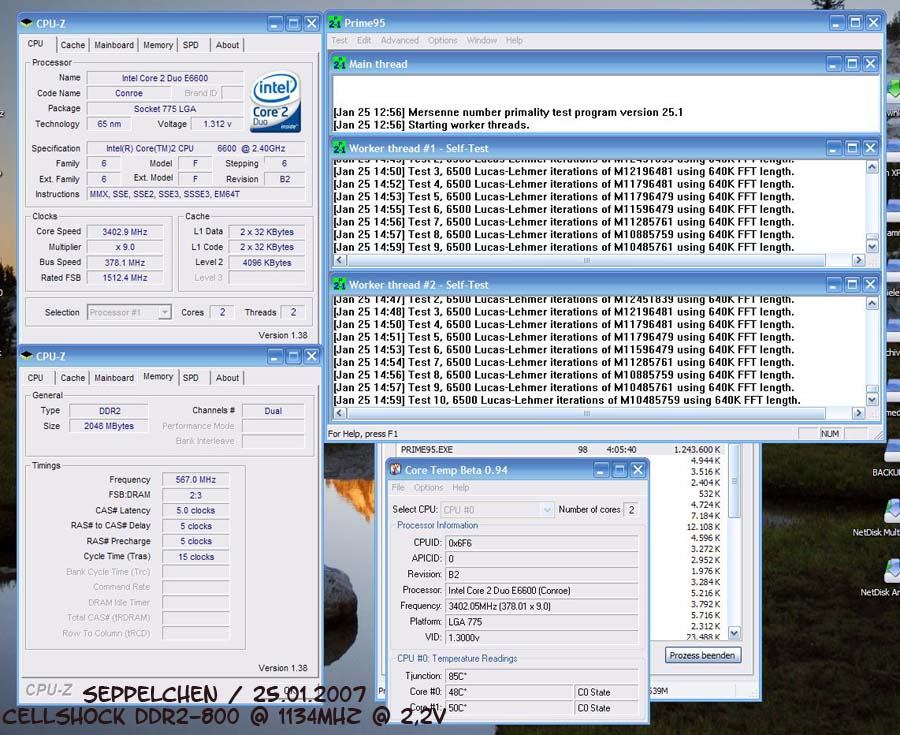Click the Core #0 temperature '48C'

[x=509, y=692]
